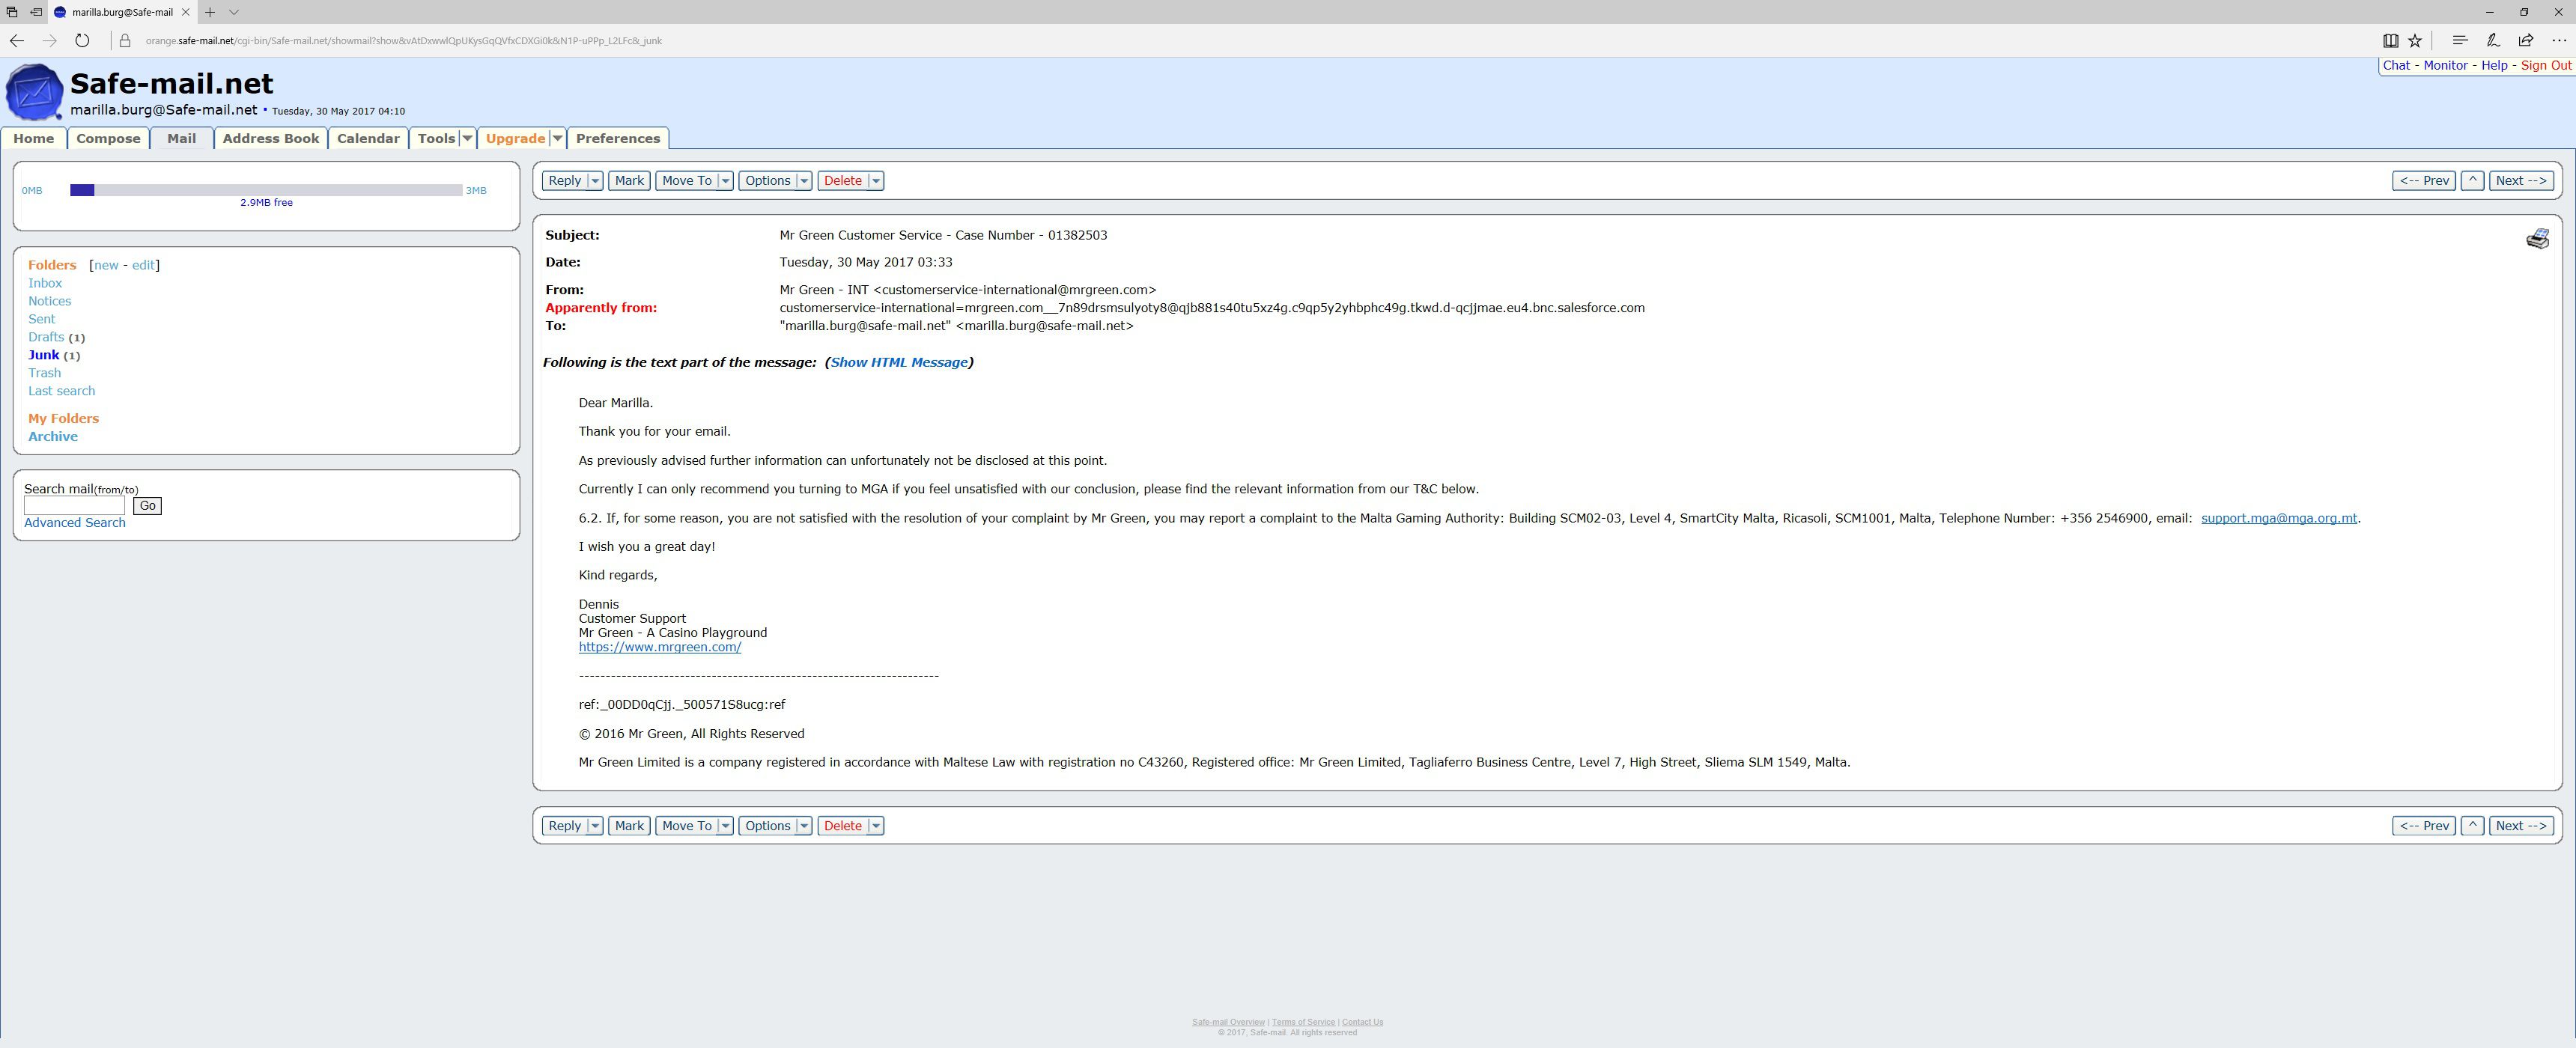Open the reading view icon
Image resolution: width=2576 pixels, height=1048 pixels.
click(x=2390, y=41)
